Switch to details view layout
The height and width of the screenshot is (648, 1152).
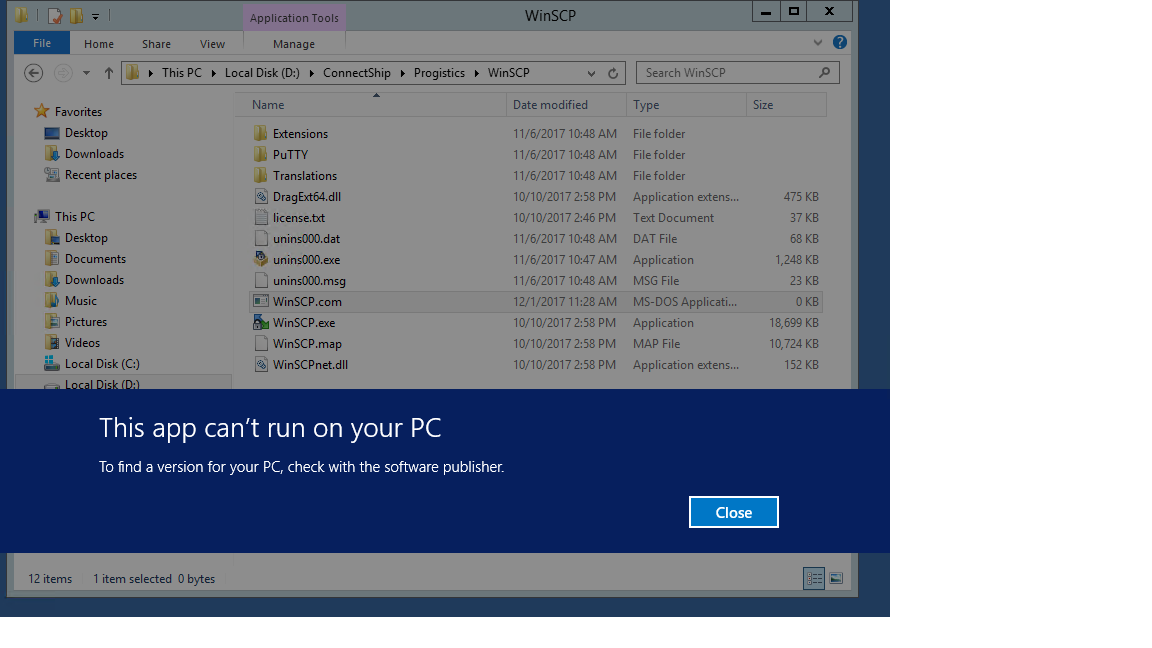[814, 578]
